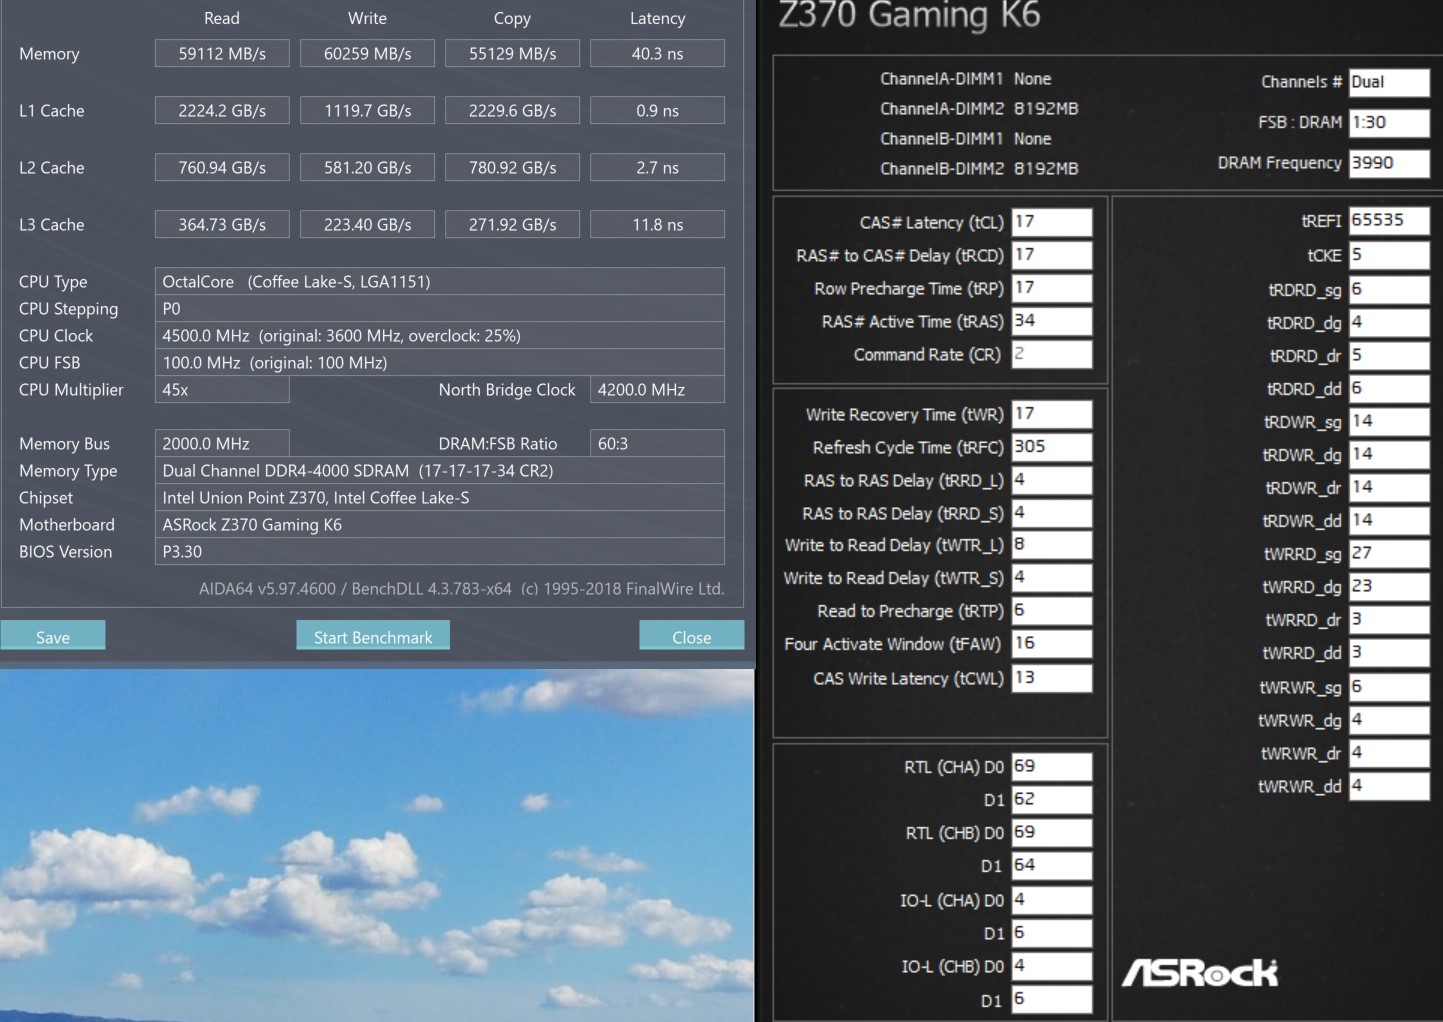Click the CAS Write Latency (tCWL) field

tap(1052, 678)
